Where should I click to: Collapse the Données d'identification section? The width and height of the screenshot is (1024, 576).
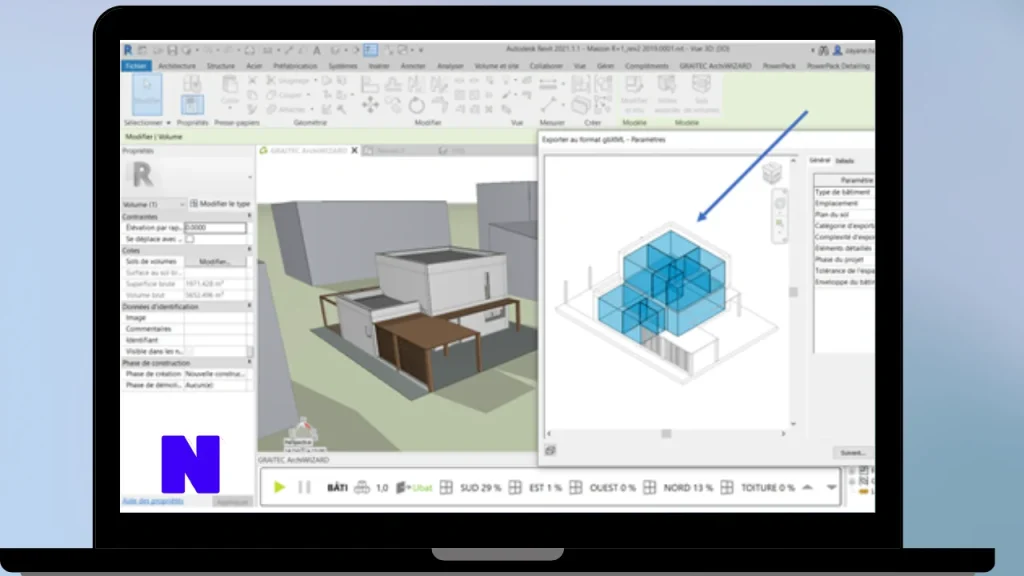coord(249,306)
